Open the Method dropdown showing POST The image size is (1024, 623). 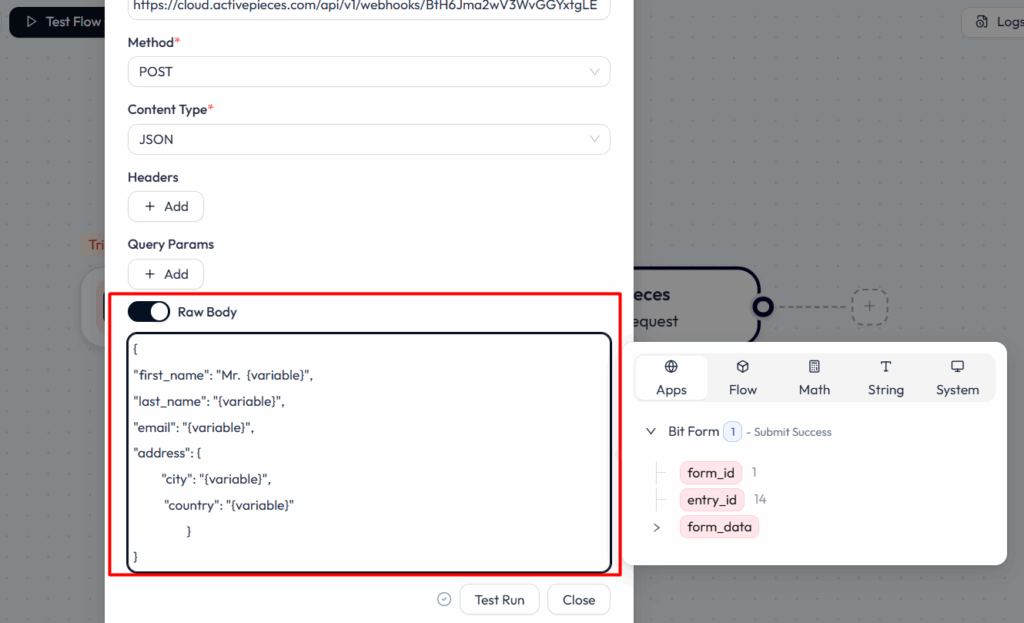coord(369,71)
